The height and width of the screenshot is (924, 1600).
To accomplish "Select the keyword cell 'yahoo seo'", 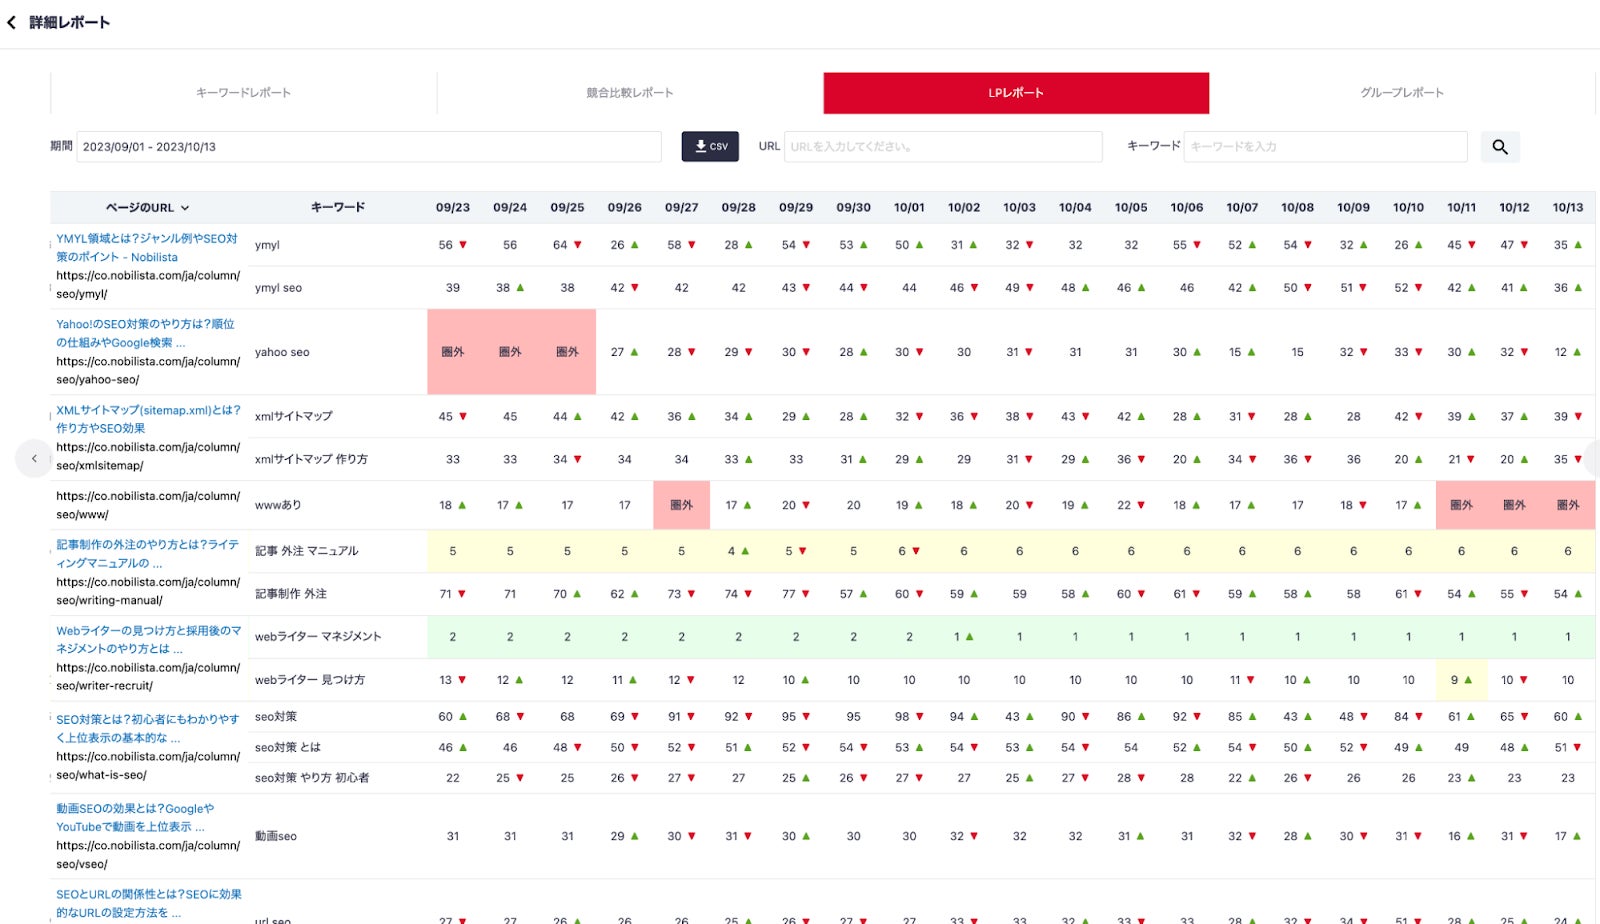I will tap(282, 352).
